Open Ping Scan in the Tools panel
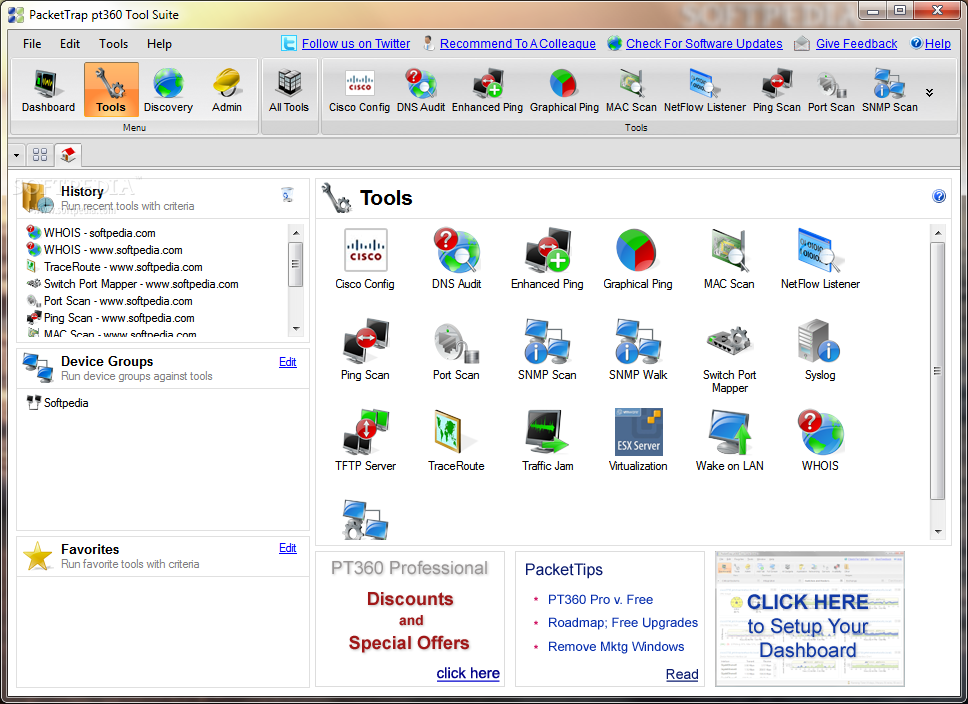Viewport: 968px width, 704px height. 365,350
